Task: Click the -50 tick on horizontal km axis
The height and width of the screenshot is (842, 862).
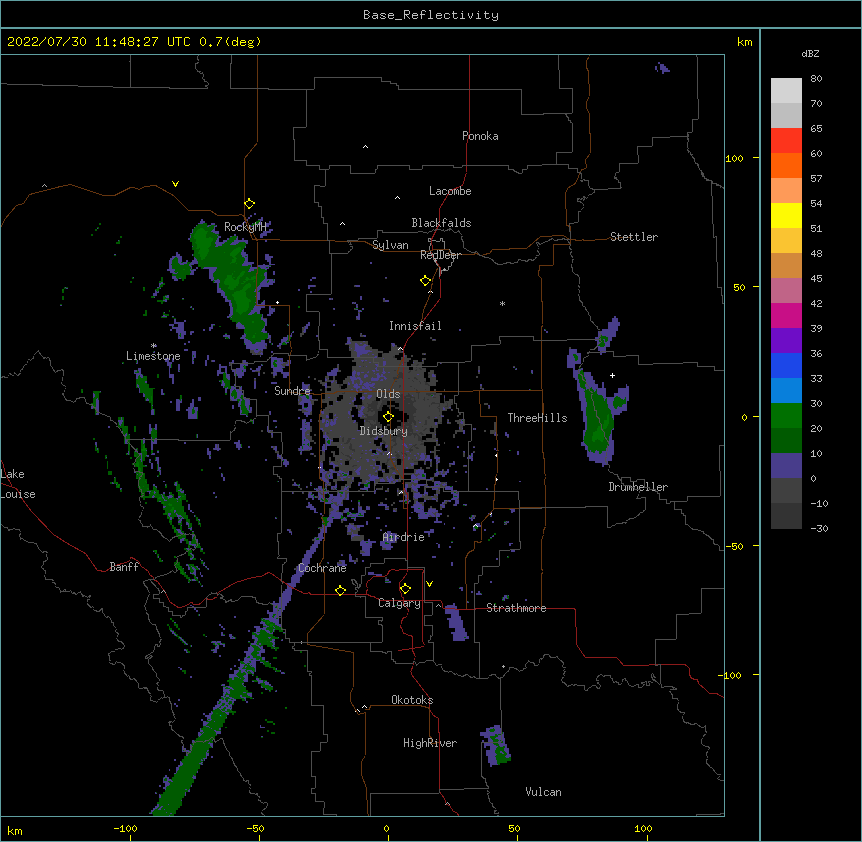Action: coord(255,828)
